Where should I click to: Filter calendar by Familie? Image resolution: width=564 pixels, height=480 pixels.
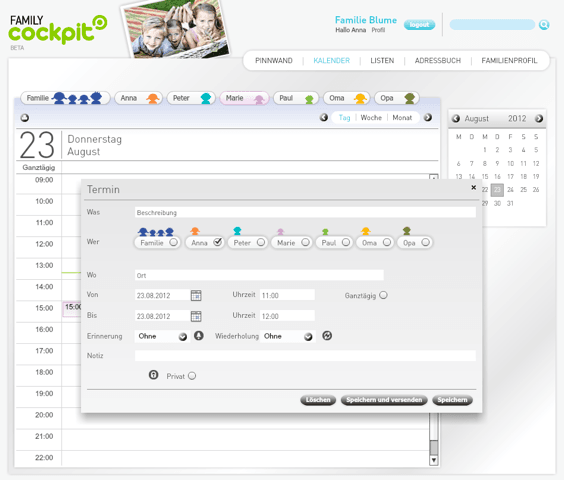click(x=65, y=98)
